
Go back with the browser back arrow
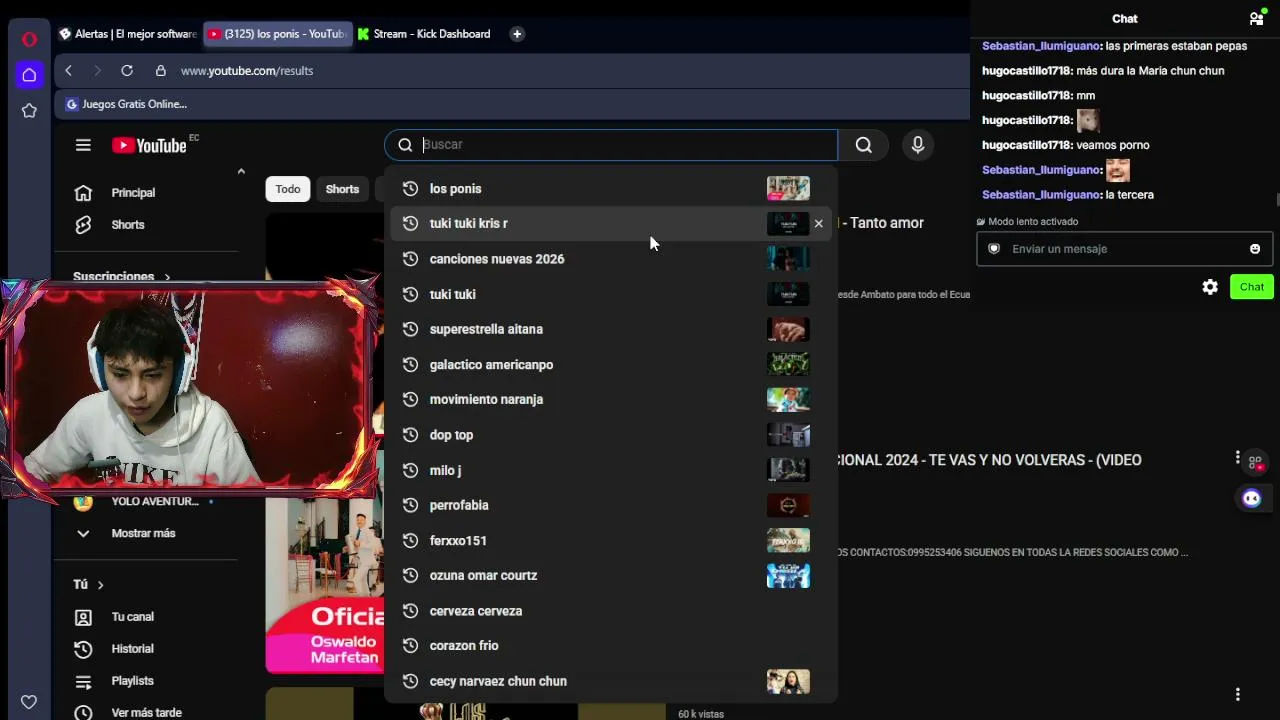(68, 71)
